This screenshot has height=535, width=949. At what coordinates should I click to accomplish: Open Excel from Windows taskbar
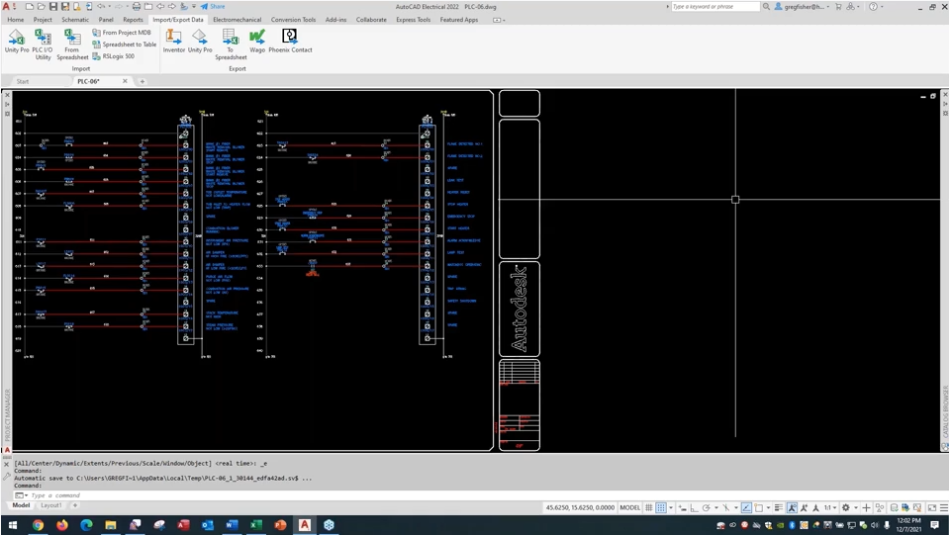pyautogui.click(x=256, y=525)
